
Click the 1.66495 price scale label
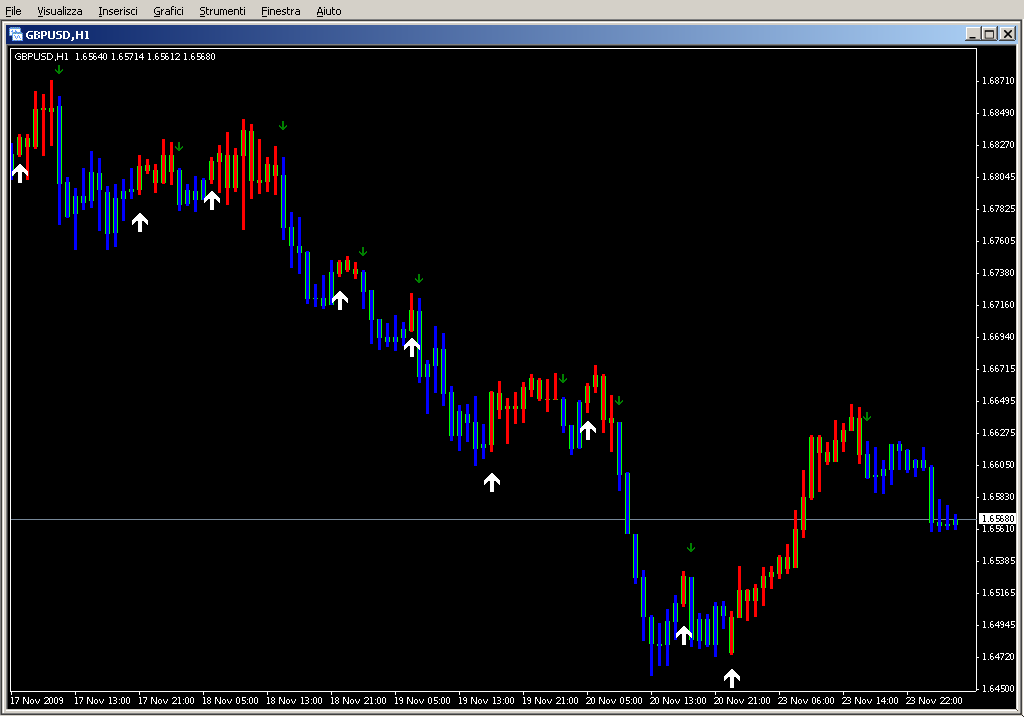point(999,401)
